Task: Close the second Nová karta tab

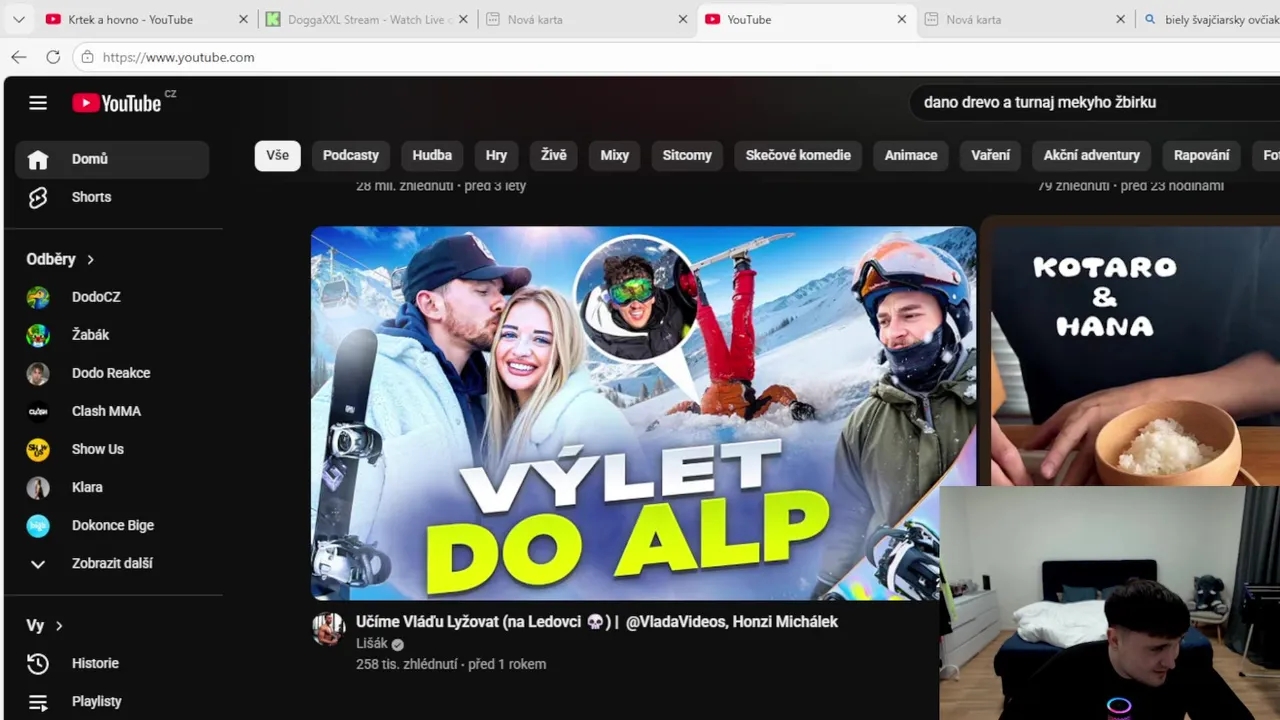Action: [x=1121, y=19]
